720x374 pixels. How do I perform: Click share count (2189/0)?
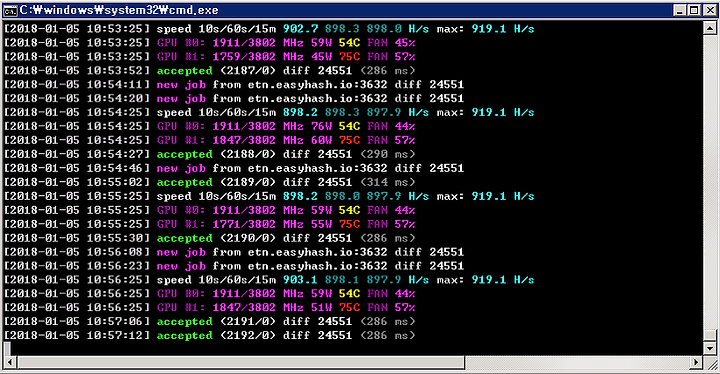248,182
